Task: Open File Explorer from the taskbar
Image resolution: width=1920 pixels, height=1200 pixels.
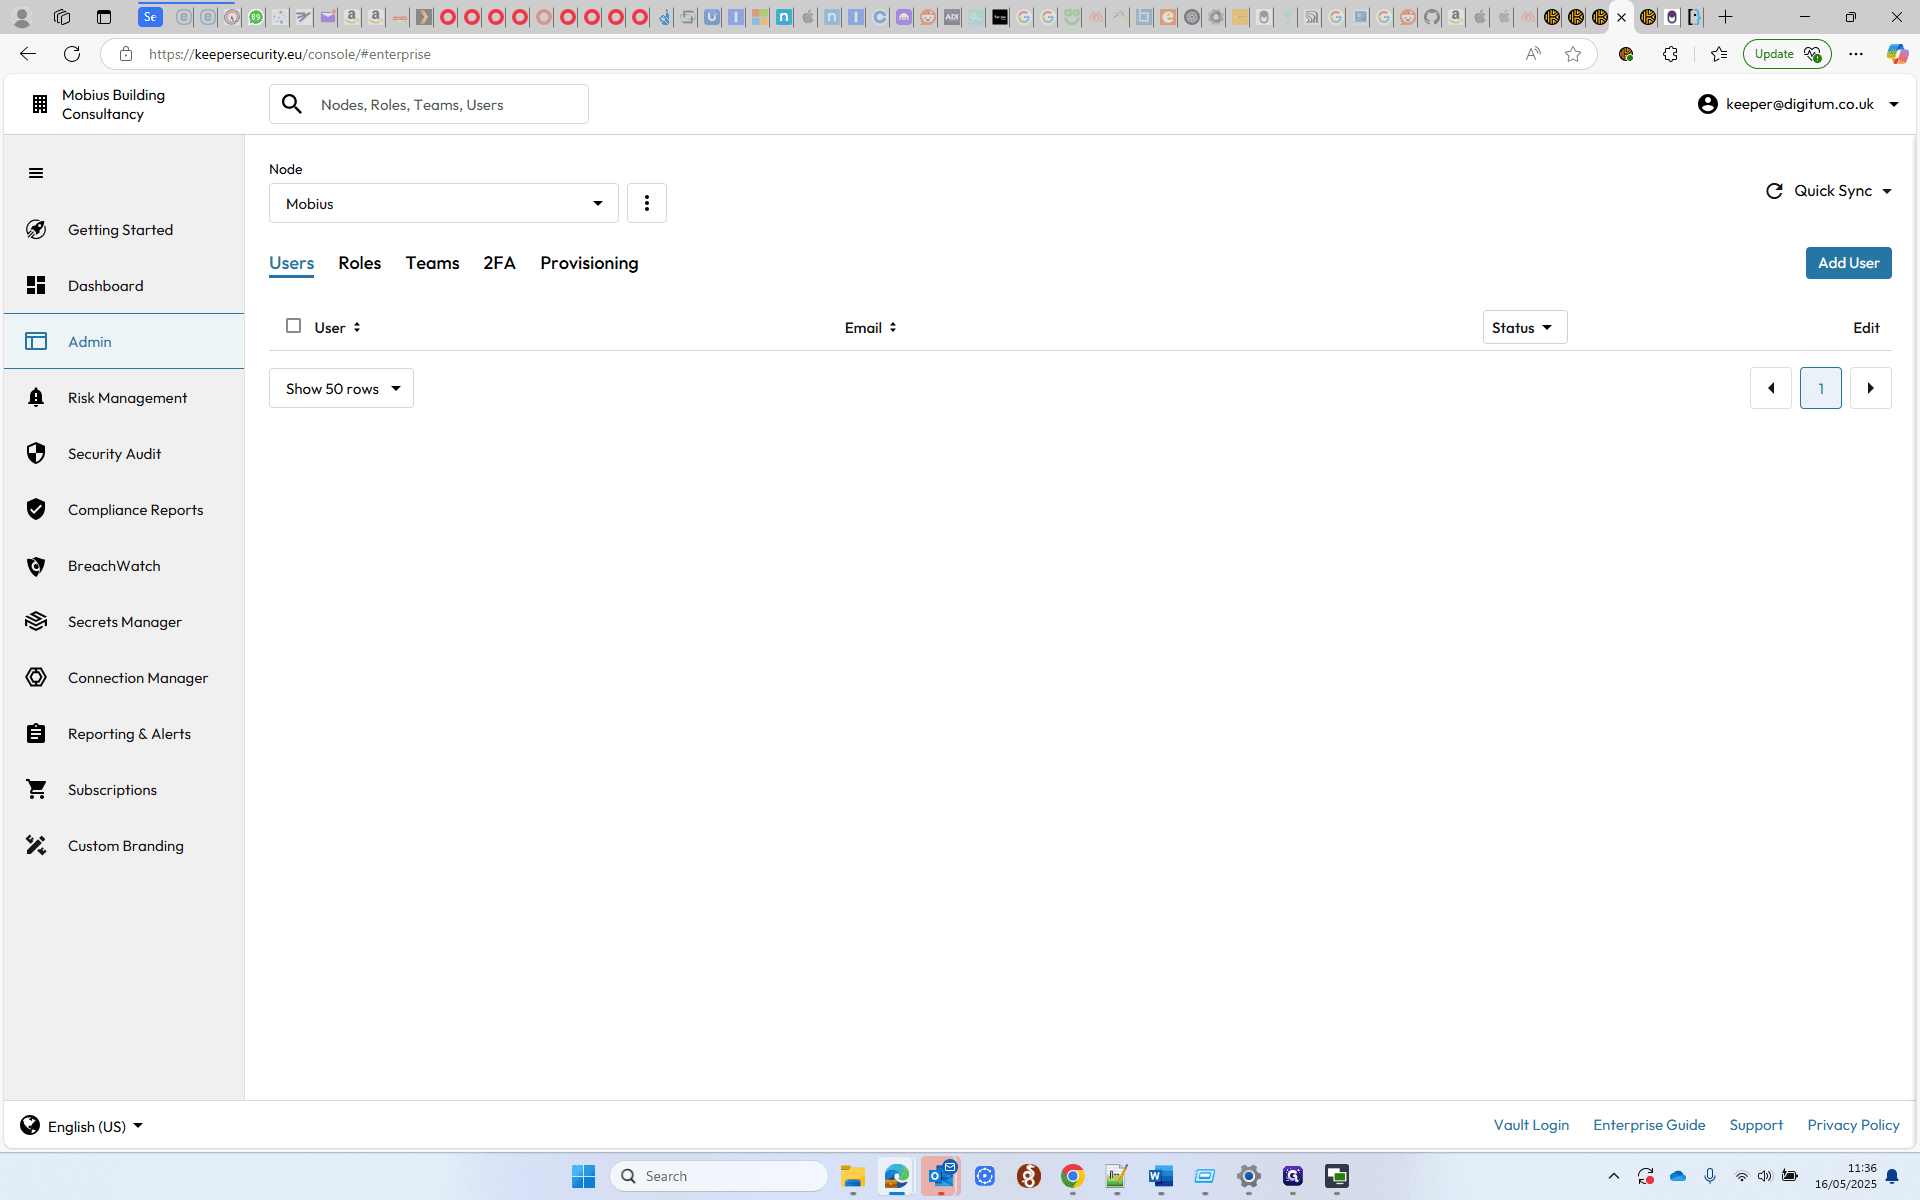Action: 852,1177
